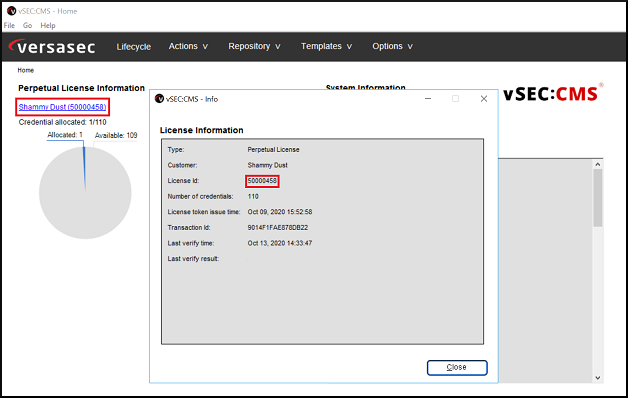This screenshot has height=398, width=628.
Task: Click the vertical scrollbar thumb in the system panel
Action: [x=598, y=198]
